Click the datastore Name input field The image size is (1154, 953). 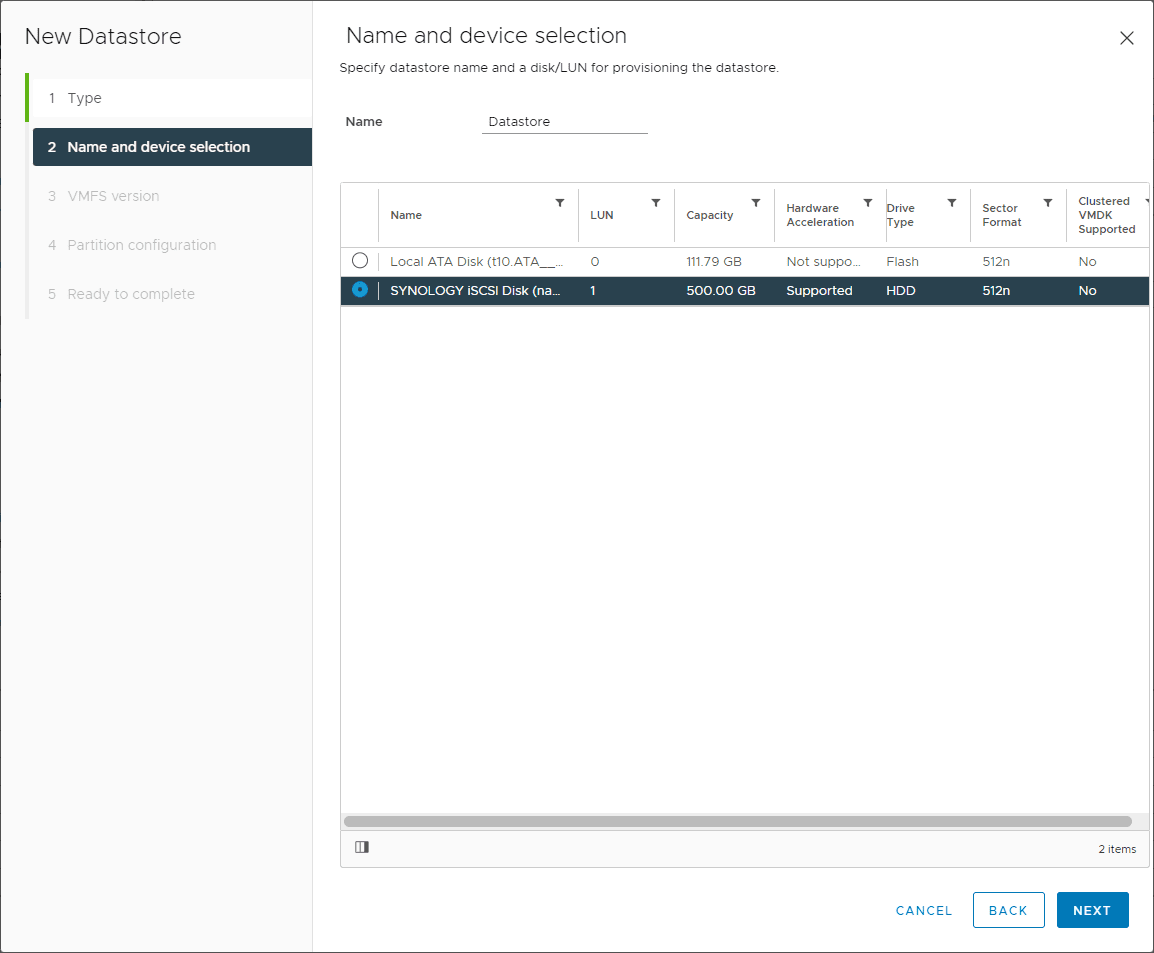564,122
